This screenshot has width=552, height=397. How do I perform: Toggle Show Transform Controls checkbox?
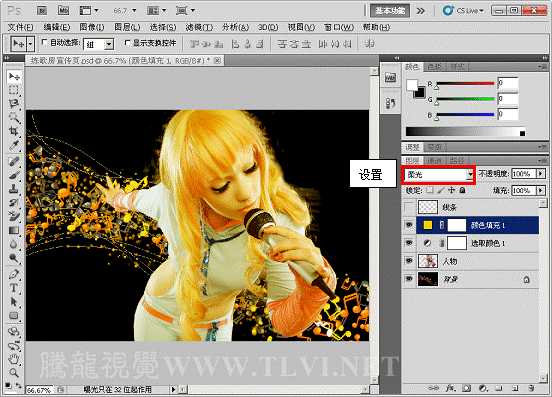pos(127,43)
